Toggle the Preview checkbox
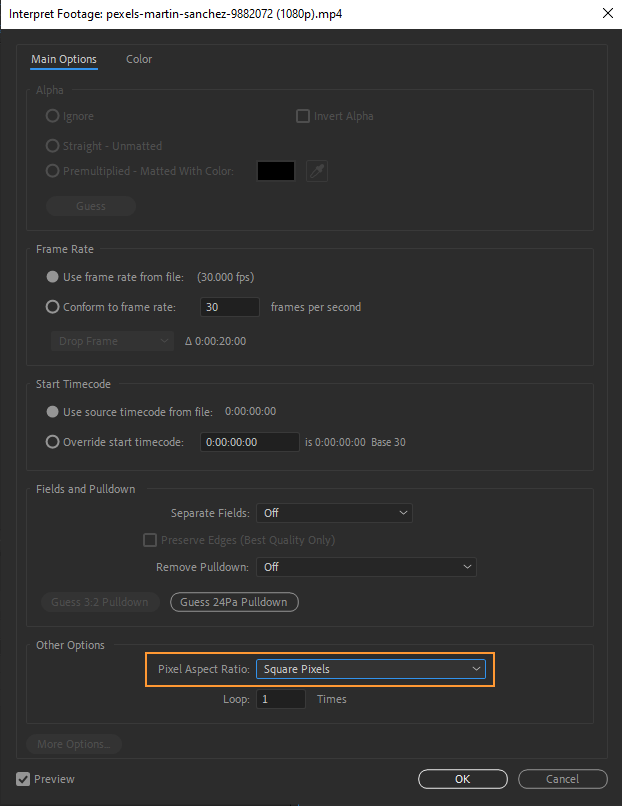 click(x=23, y=779)
